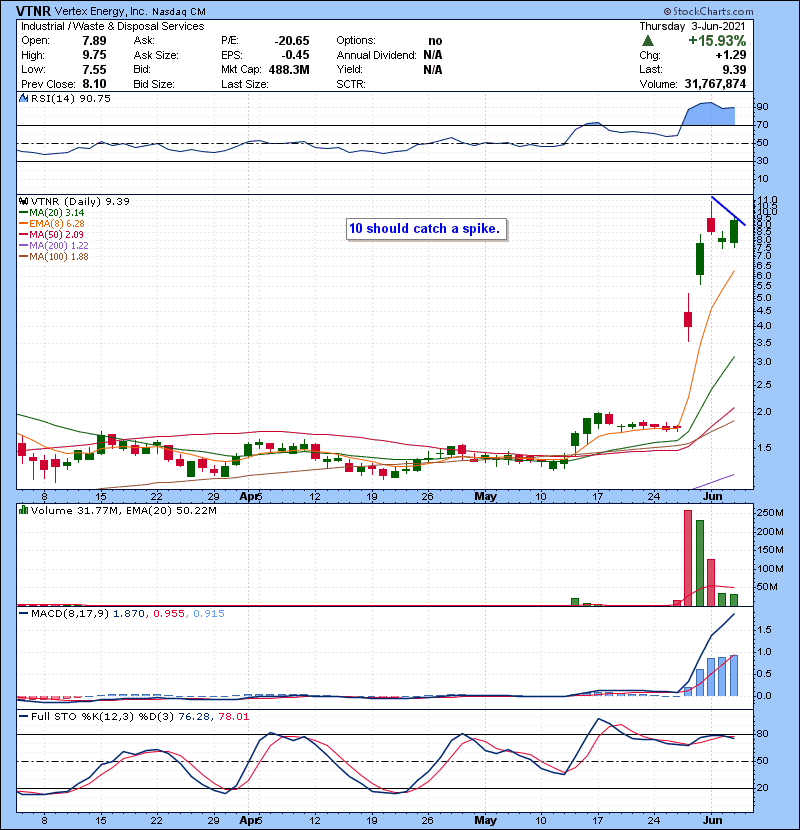Click the EMA(8) 6.28 legend entry
This screenshot has width=800, height=830.
51,223
